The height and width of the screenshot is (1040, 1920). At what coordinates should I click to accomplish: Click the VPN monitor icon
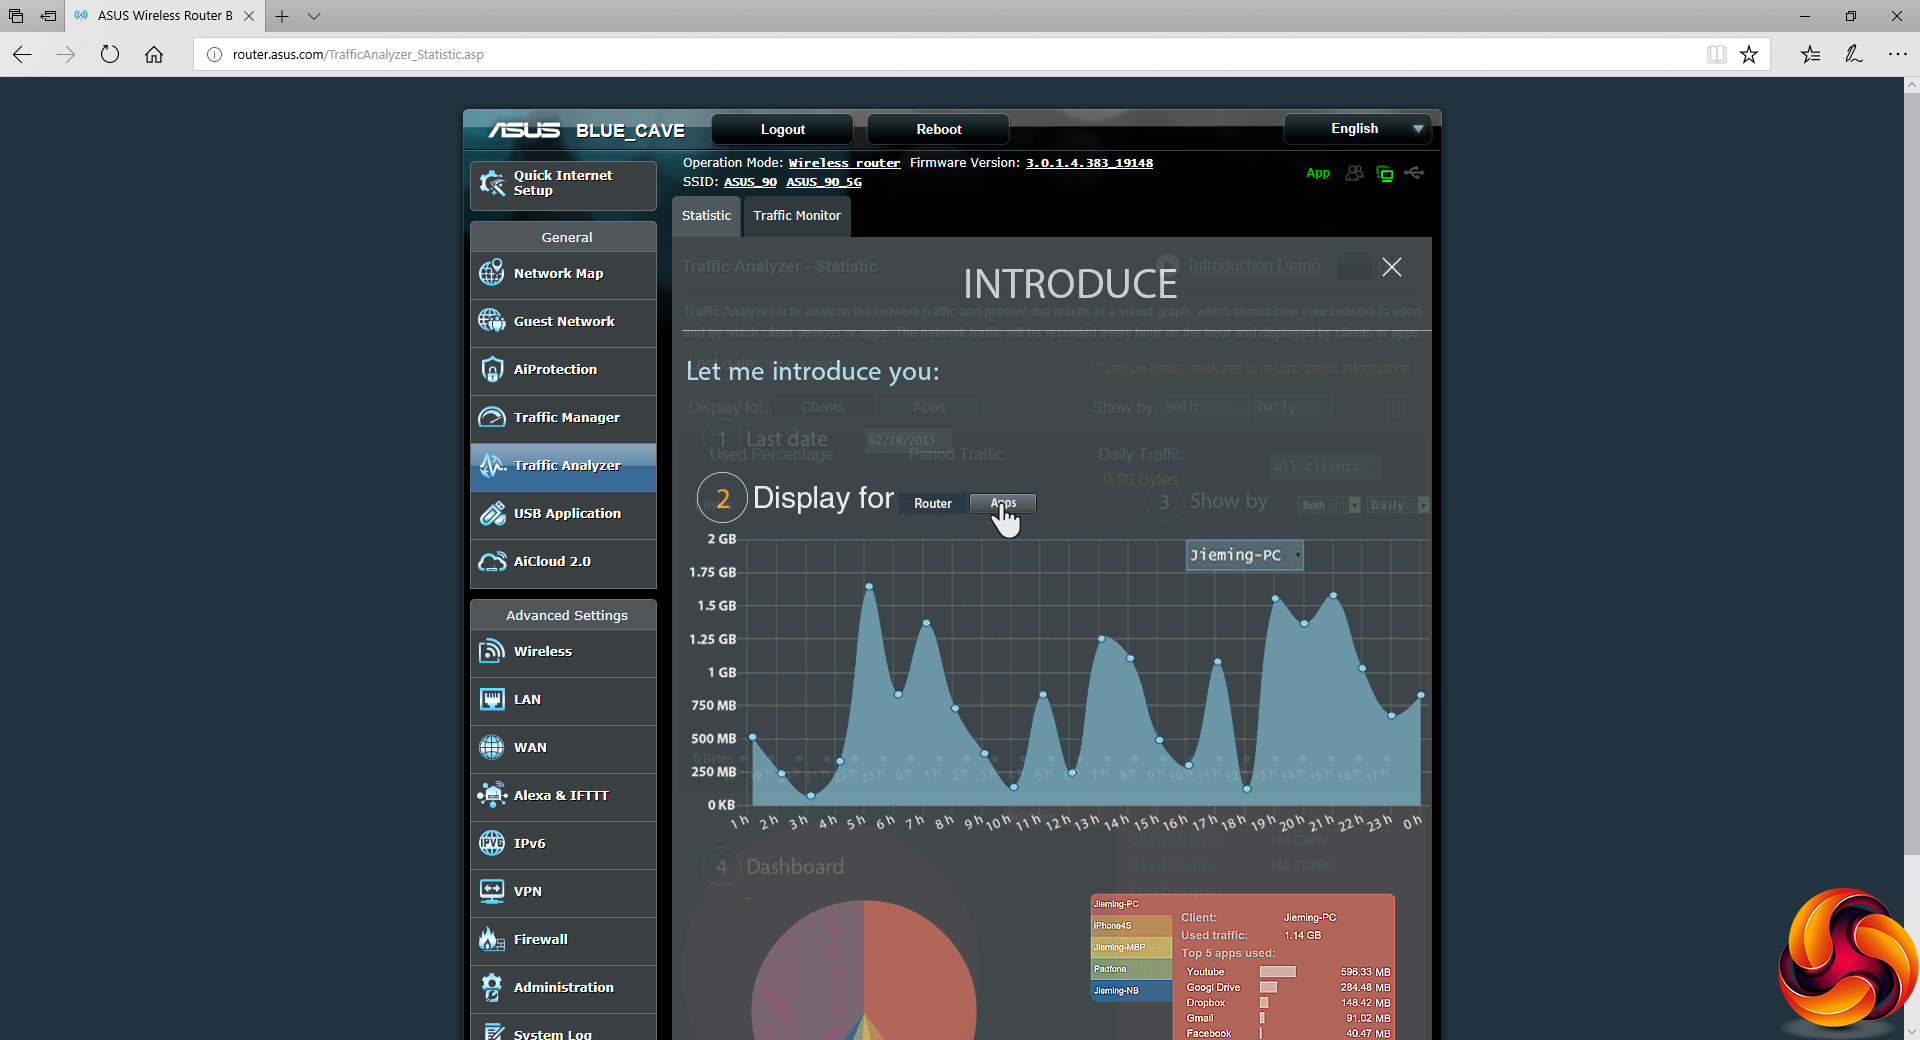[x=492, y=891]
